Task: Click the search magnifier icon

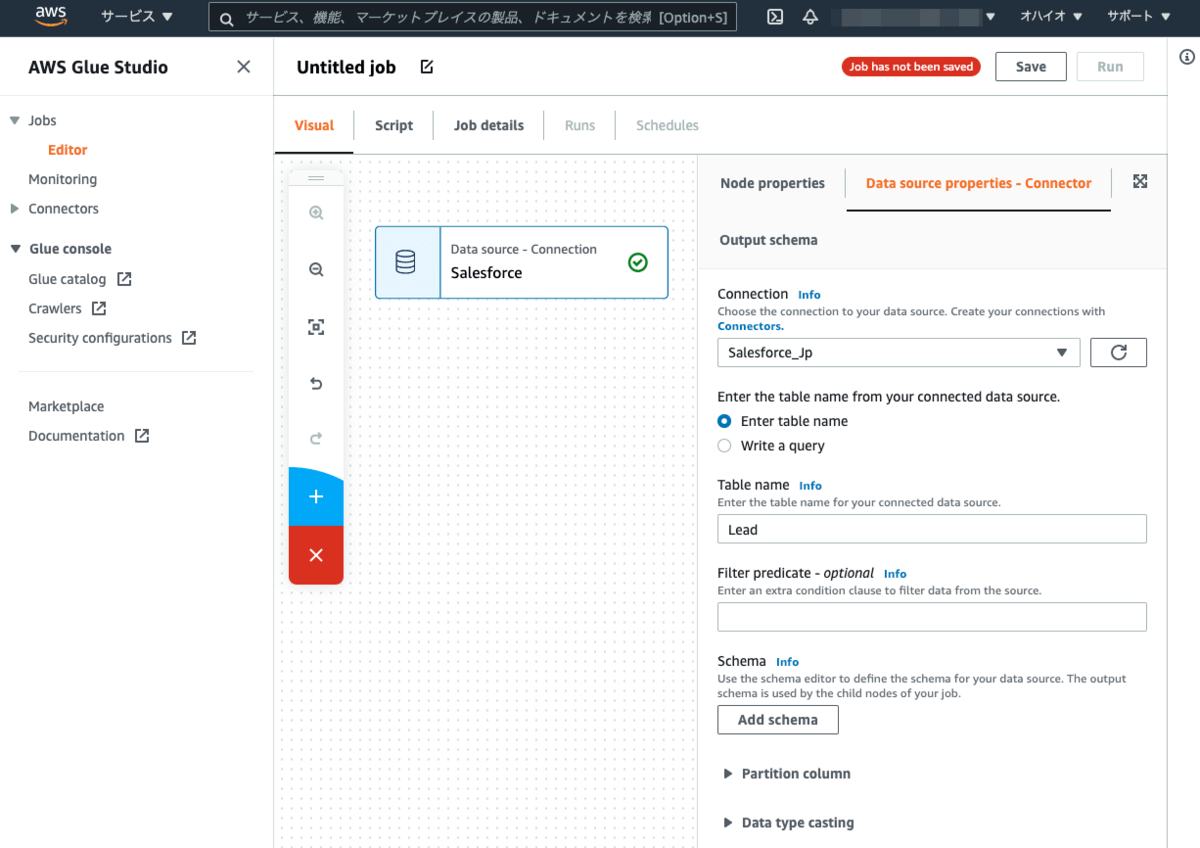Action: [x=227, y=18]
